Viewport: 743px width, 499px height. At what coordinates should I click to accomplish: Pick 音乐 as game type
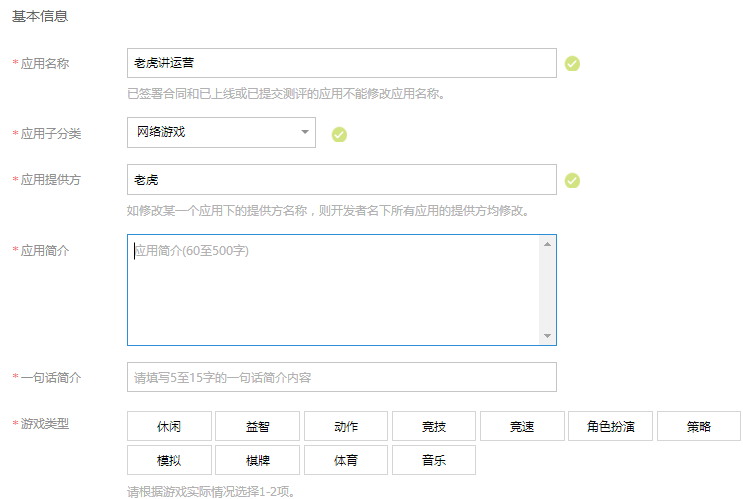click(x=434, y=460)
